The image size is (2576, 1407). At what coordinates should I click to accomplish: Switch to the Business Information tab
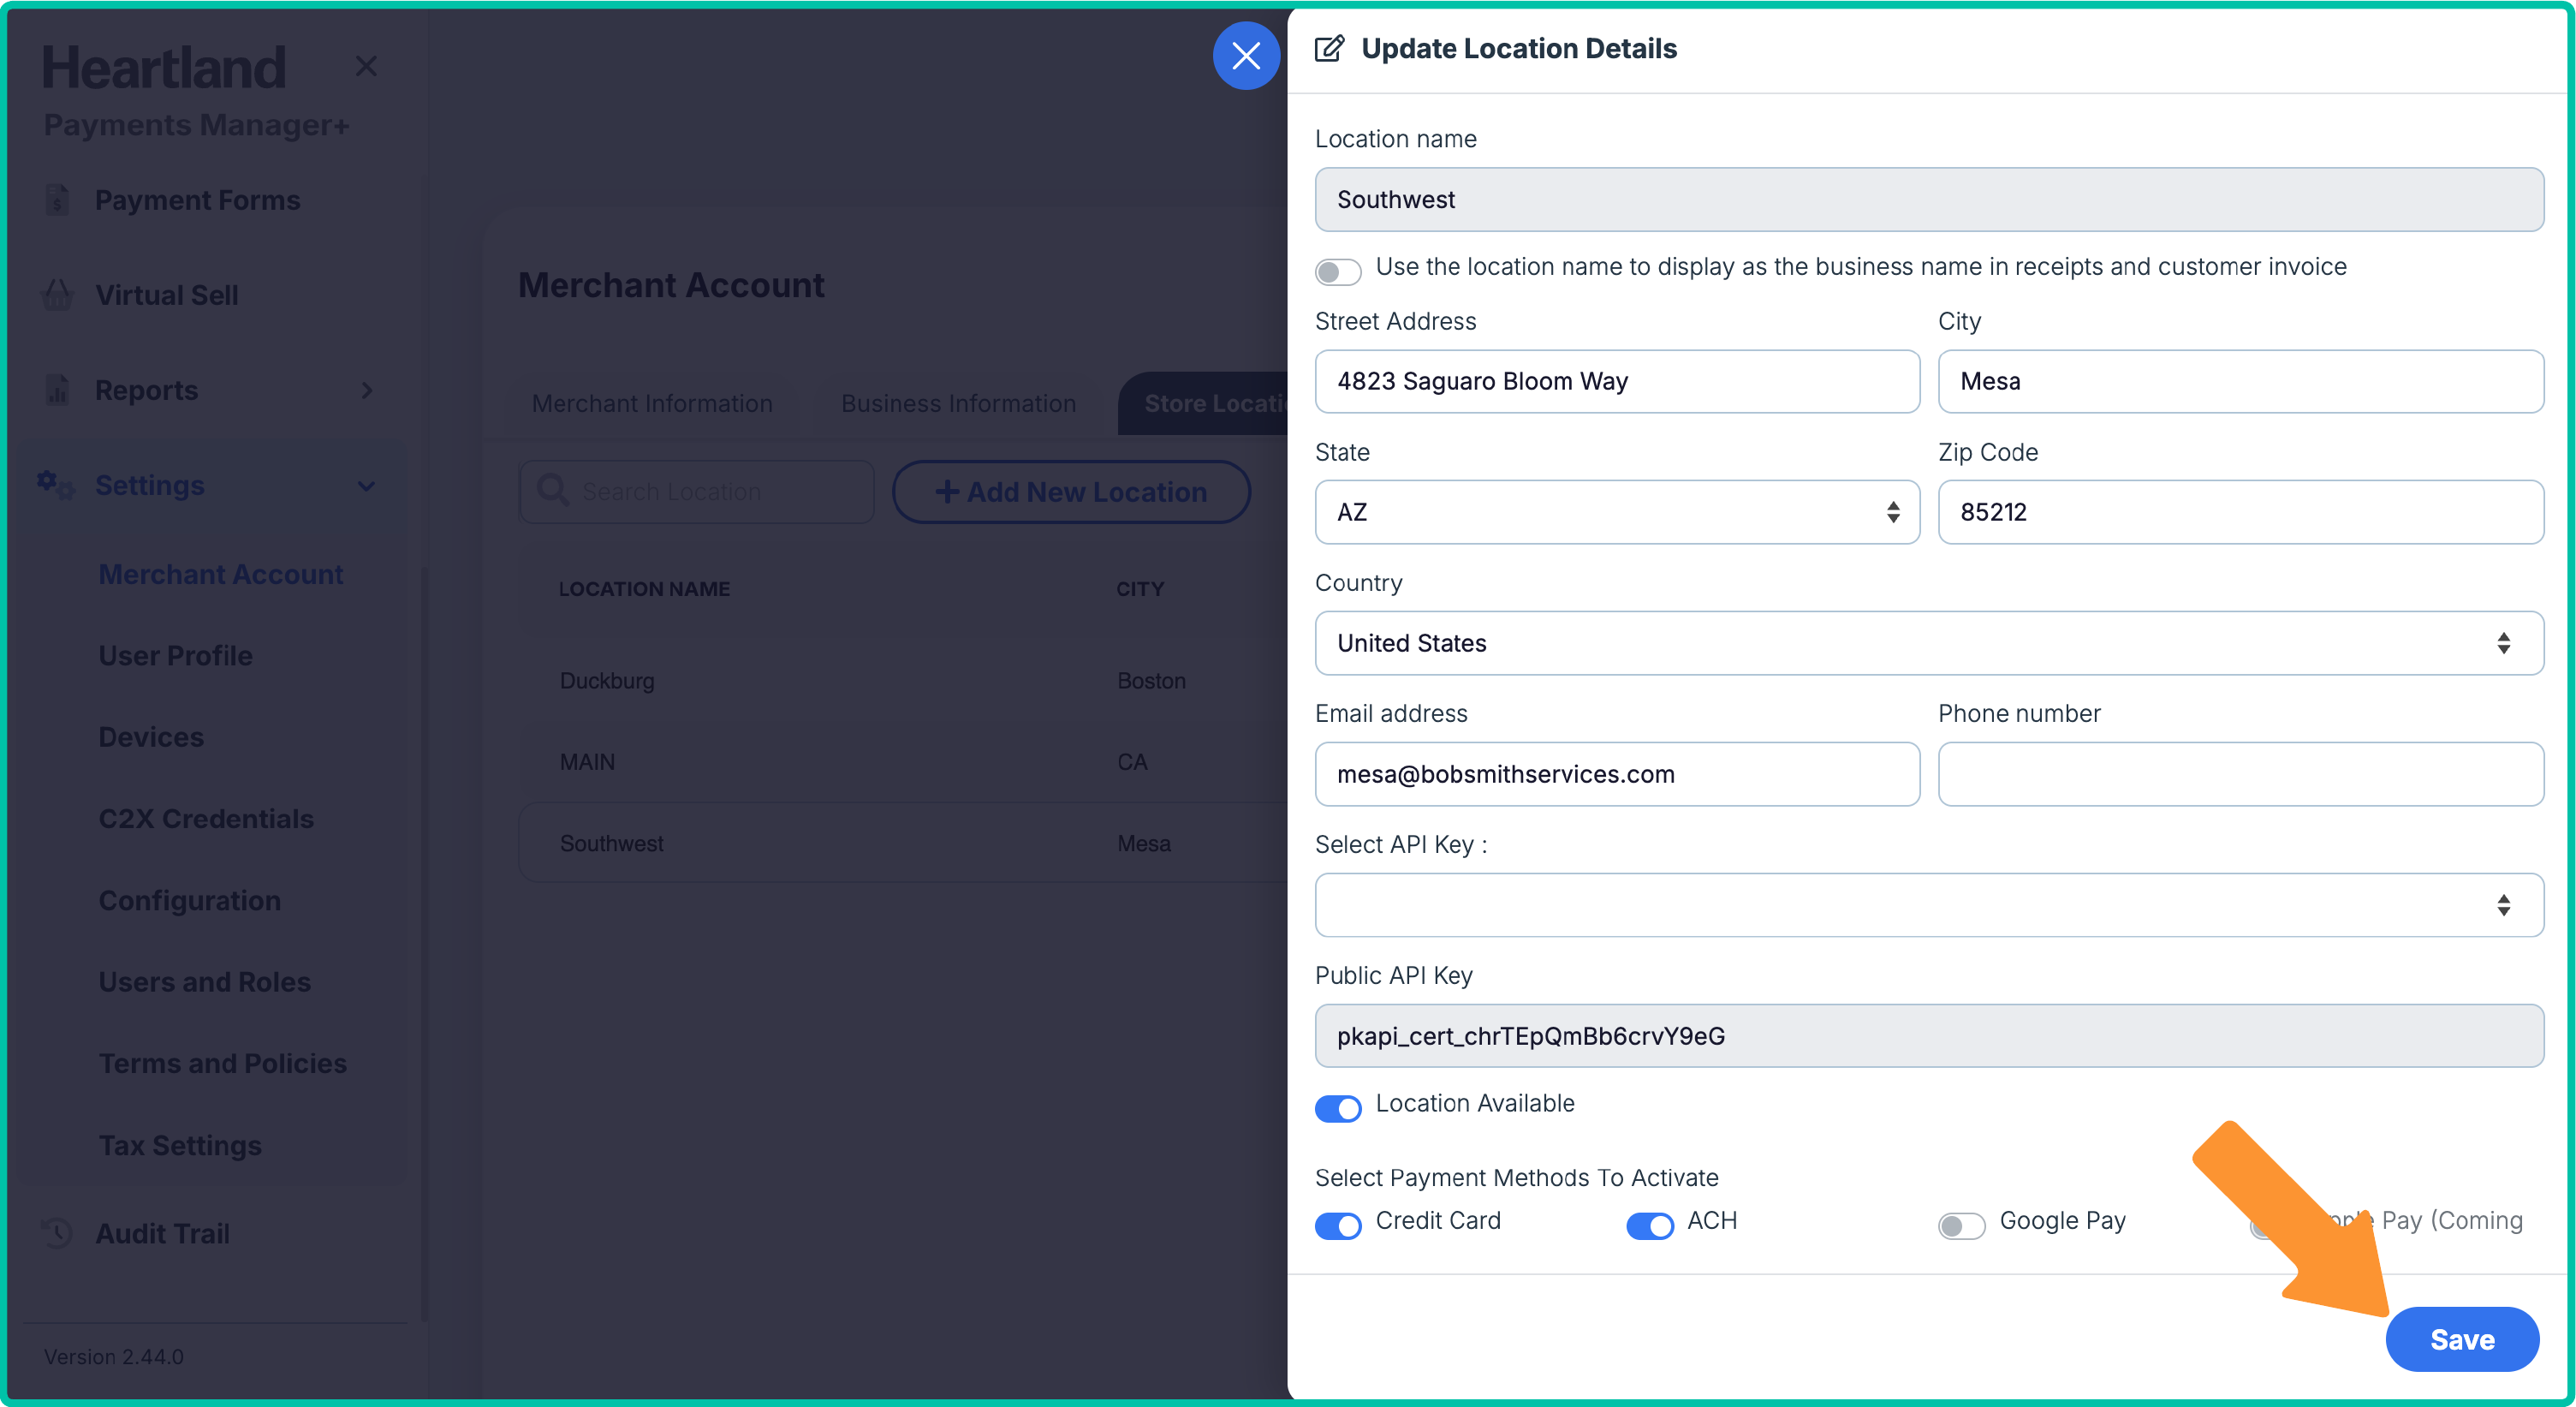(958, 403)
